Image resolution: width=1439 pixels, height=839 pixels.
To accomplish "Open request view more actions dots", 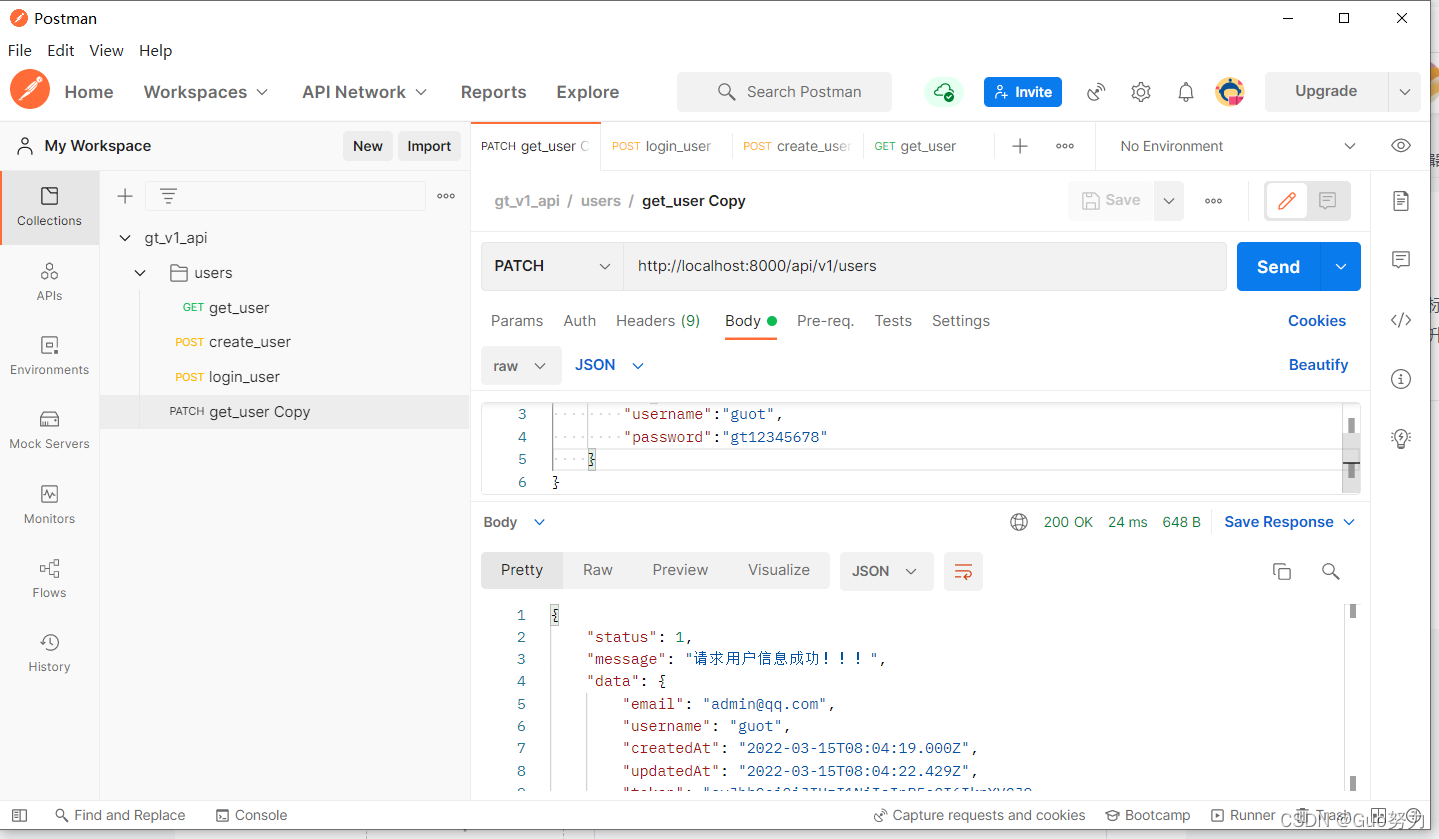I will click(1213, 201).
